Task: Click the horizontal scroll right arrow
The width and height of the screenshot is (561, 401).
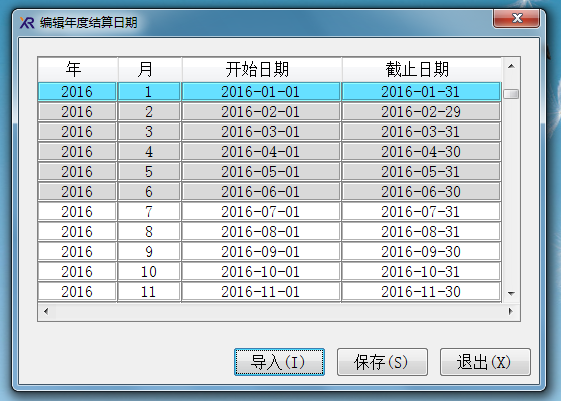Action: pos(511,311)
